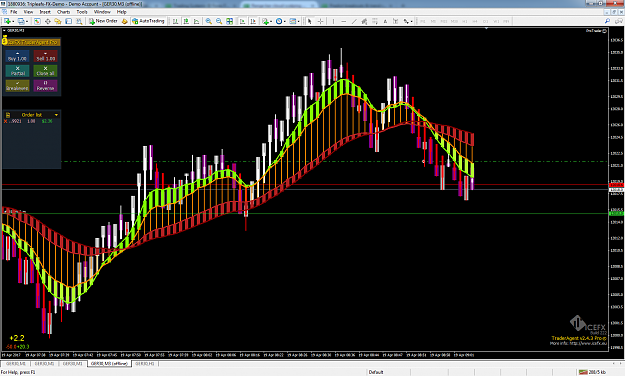Open the Arrows objects icon
The image size is (625, 376).
(406, 21)
